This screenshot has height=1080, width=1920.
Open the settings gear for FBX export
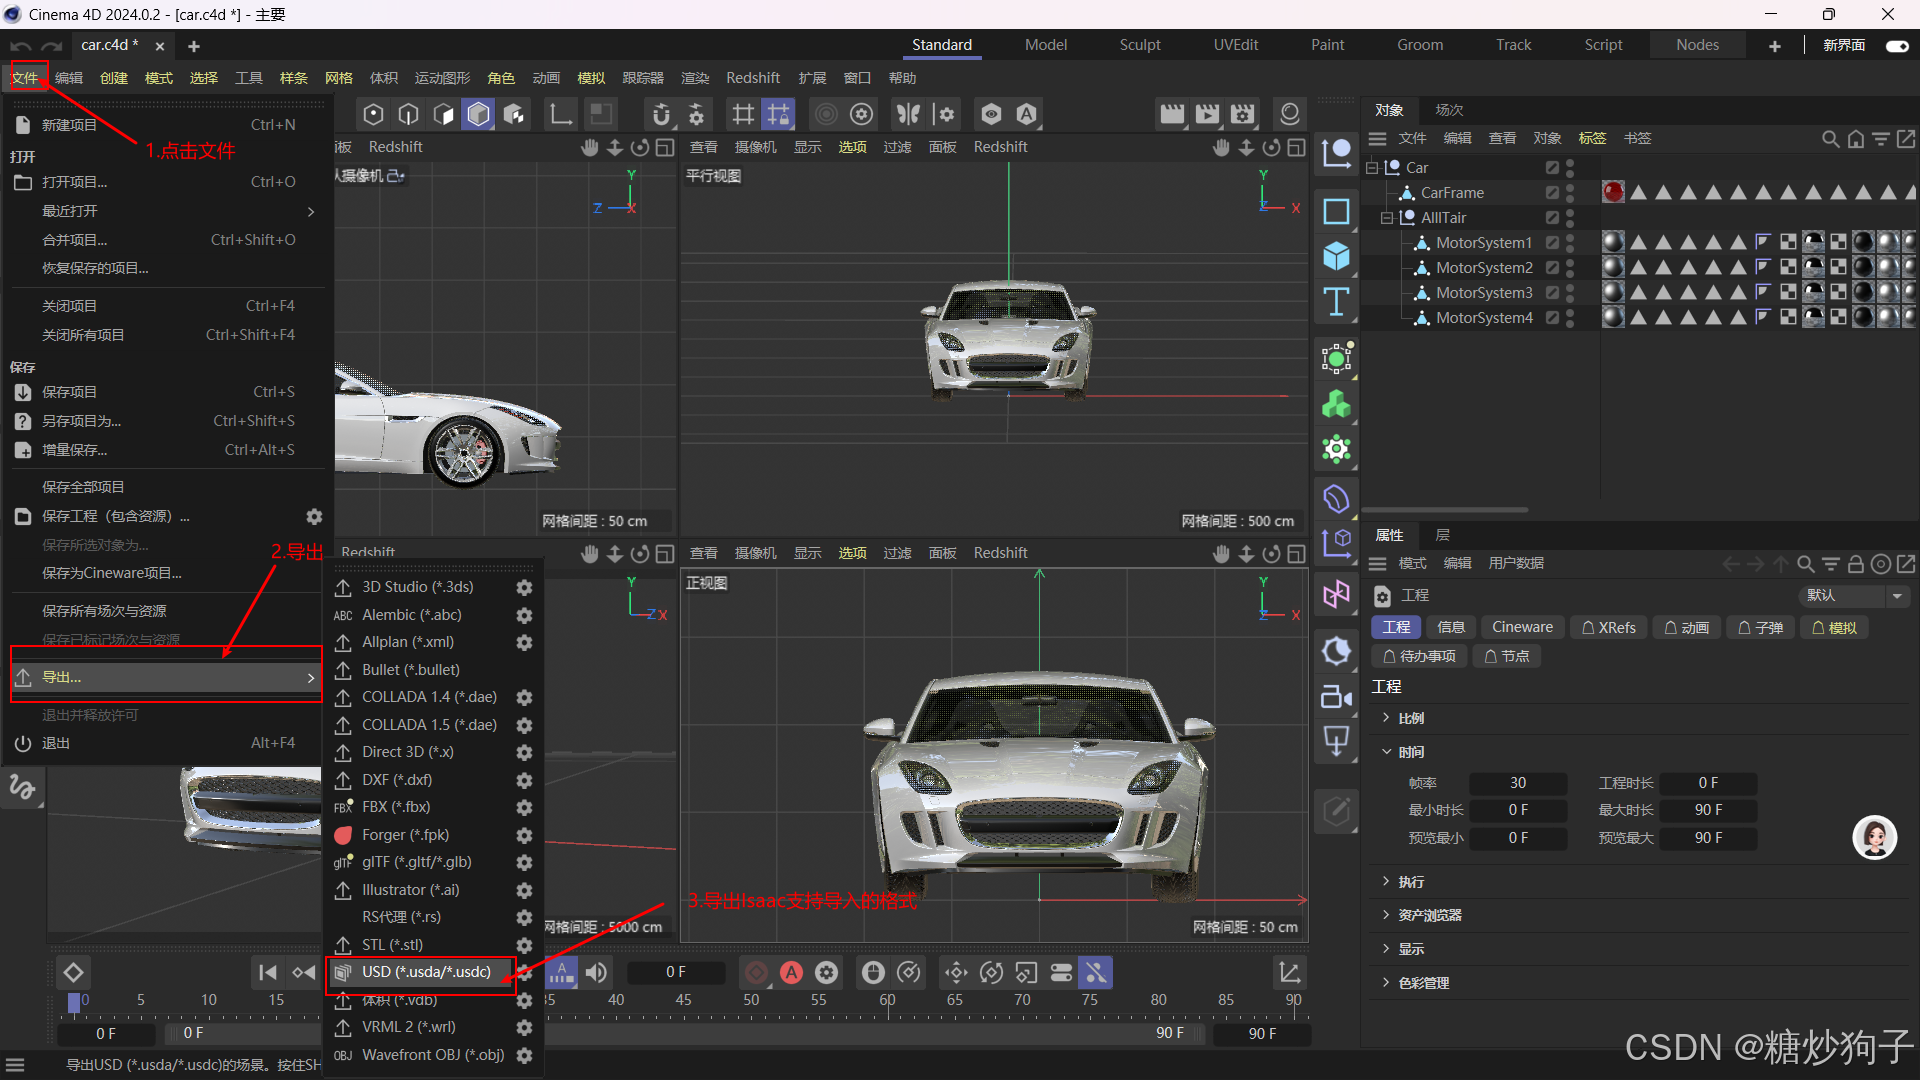click(524, 807)
